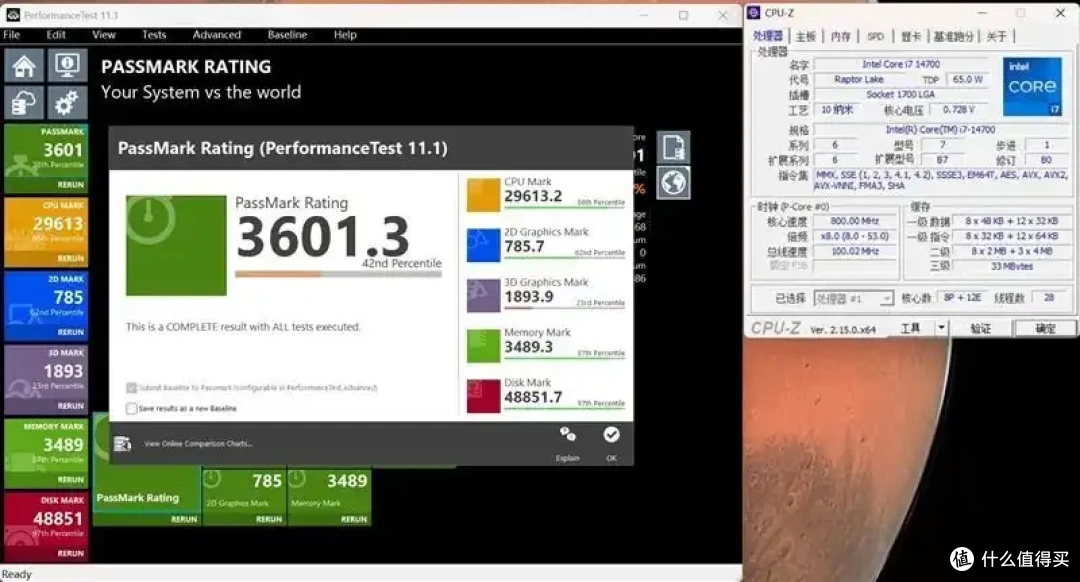Expand the arrow next to 工具 in CPU-Z
The image size is (1080, 582).
pos(941,328)
